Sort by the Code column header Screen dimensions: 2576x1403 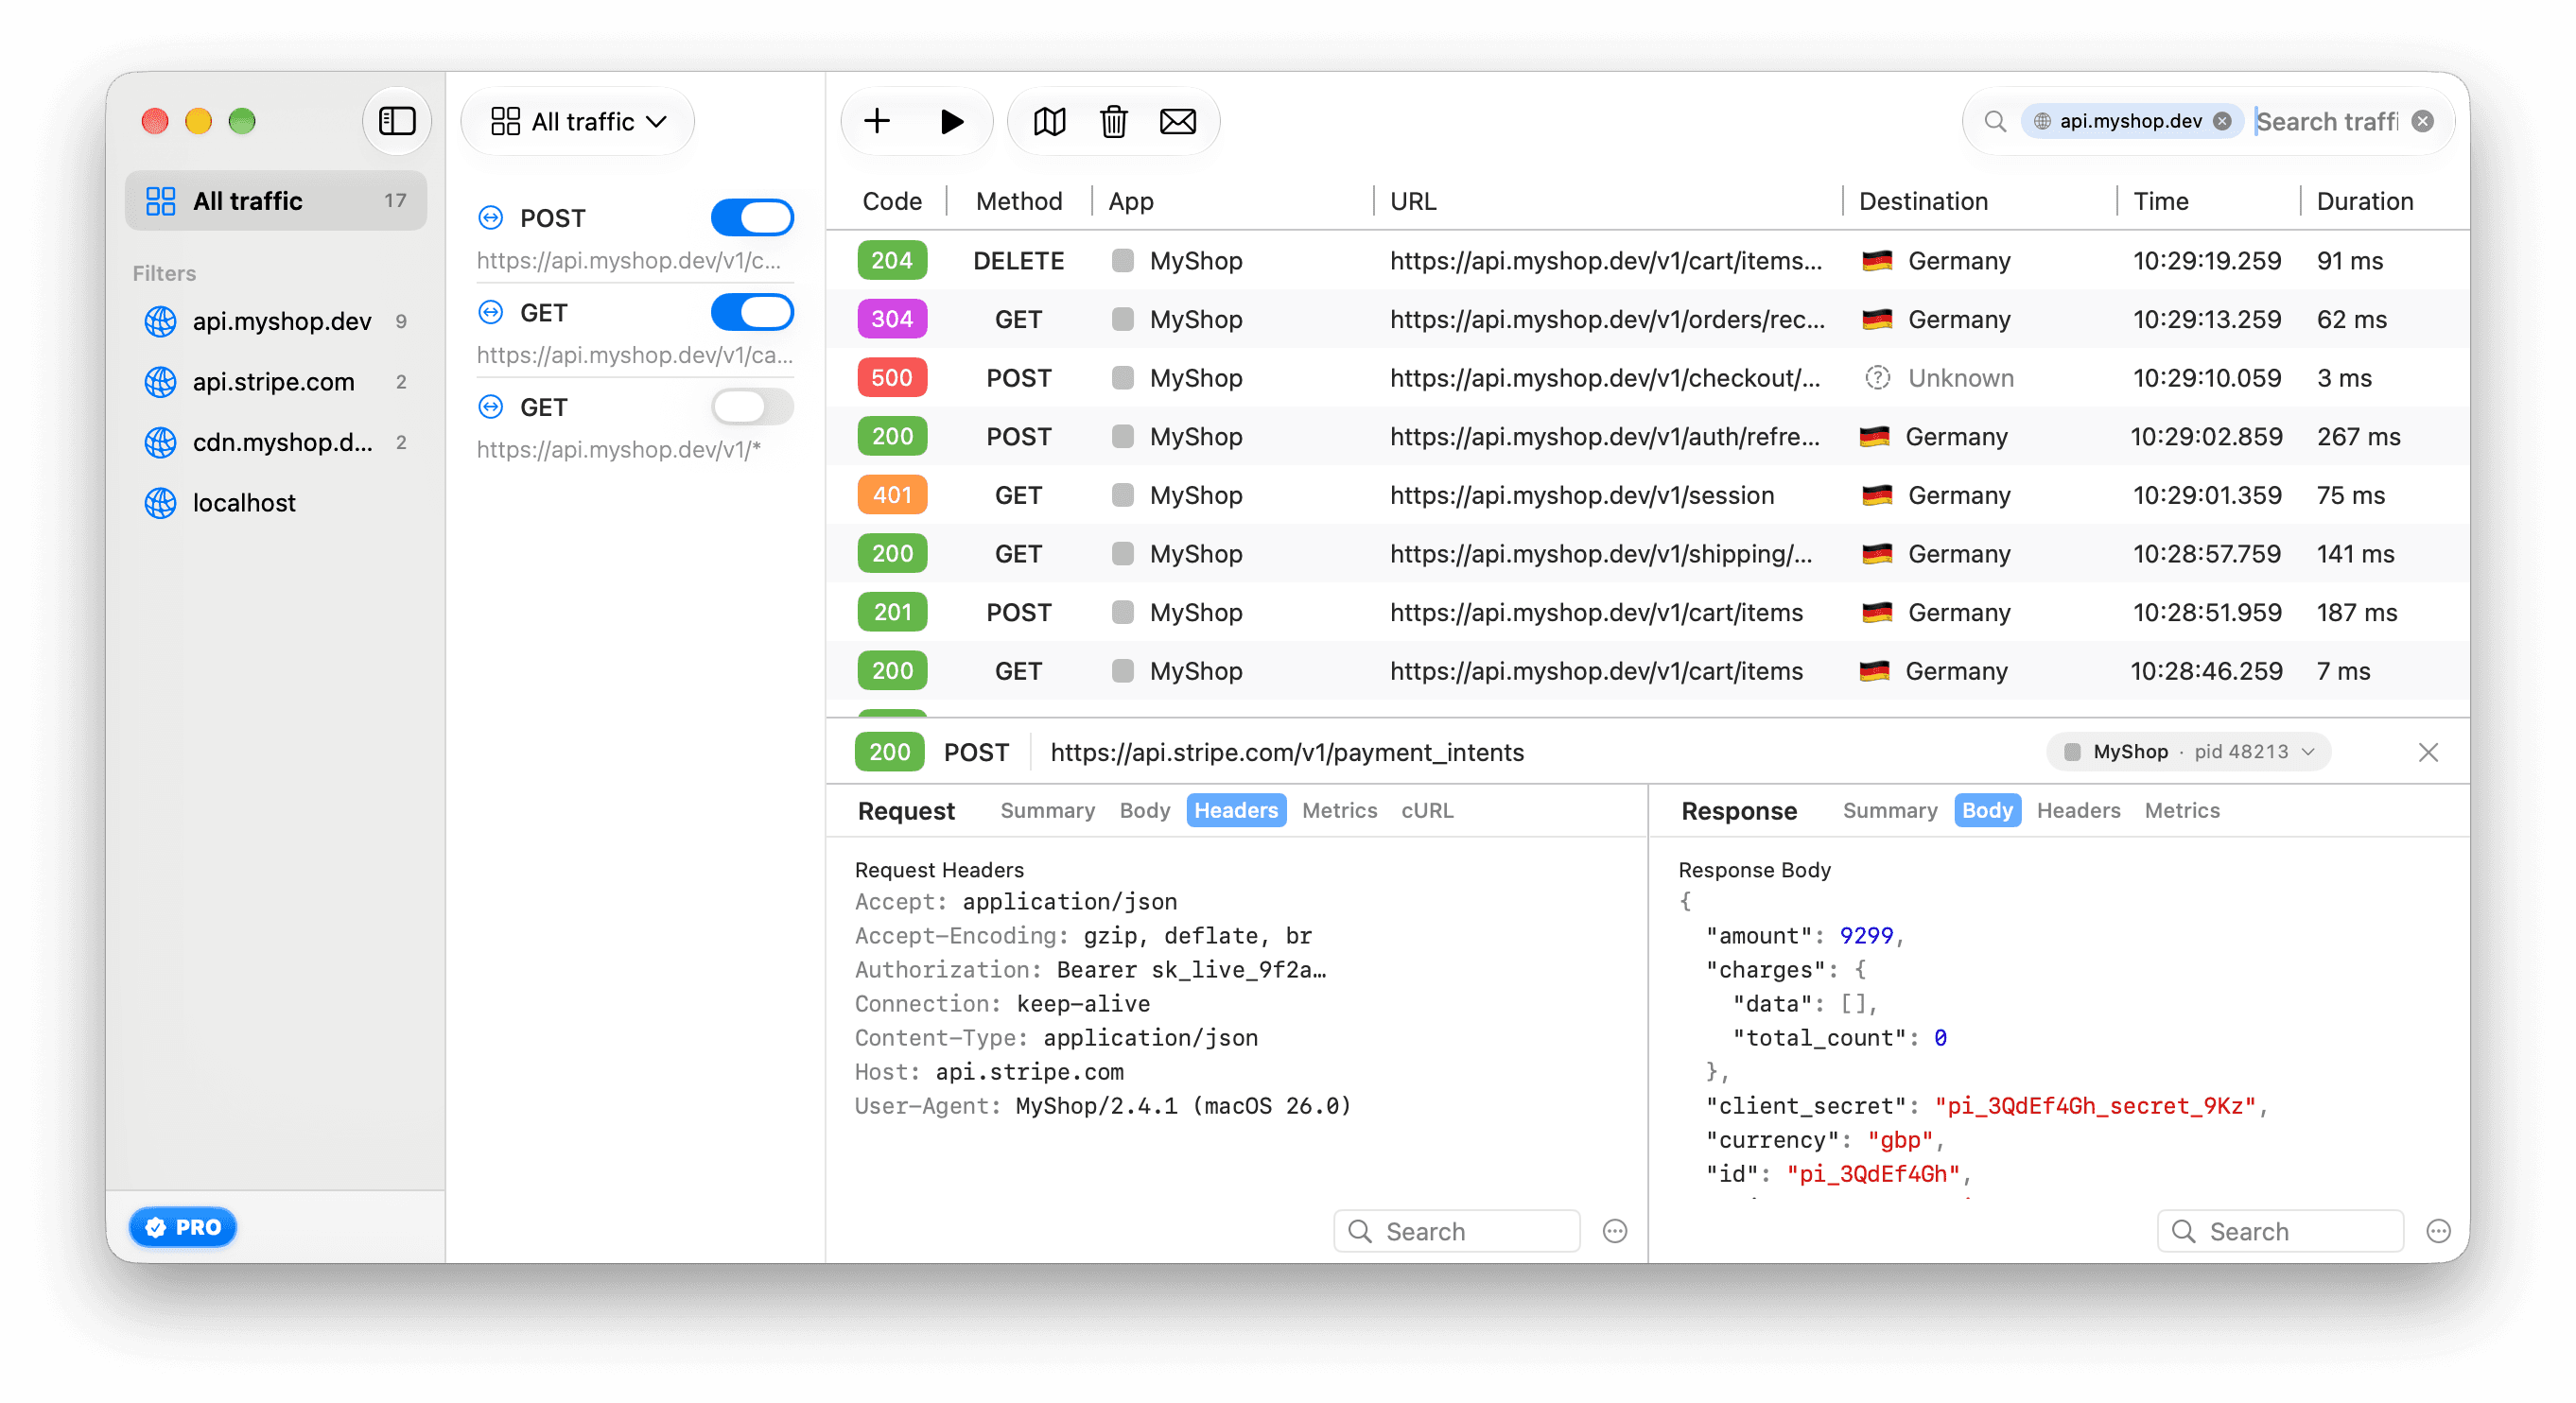click(x=892, y=201)
